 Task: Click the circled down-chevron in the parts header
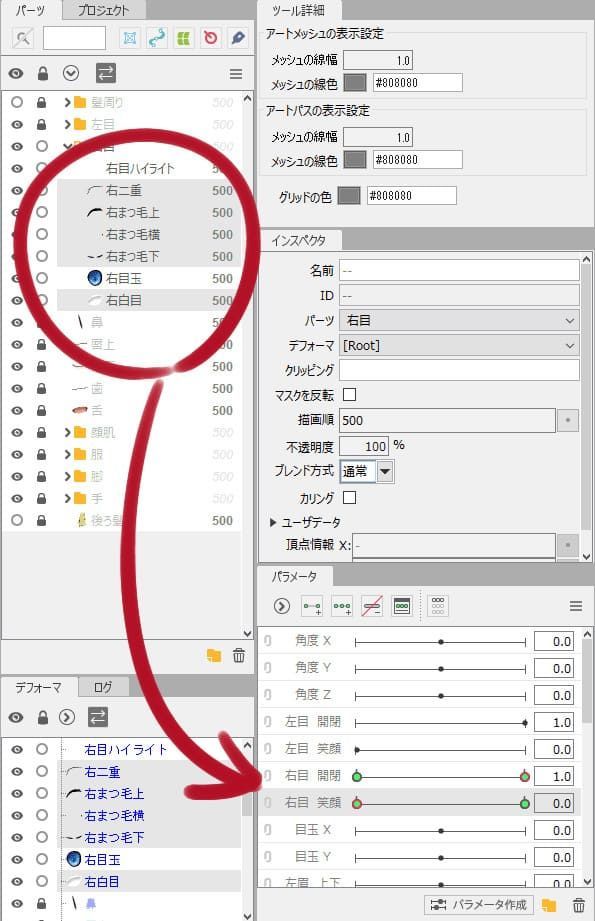(71, 73)
